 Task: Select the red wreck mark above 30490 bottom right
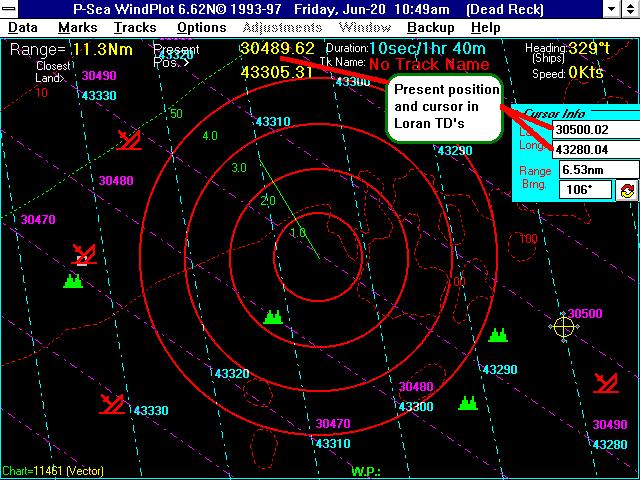click(x=606, y=383)
